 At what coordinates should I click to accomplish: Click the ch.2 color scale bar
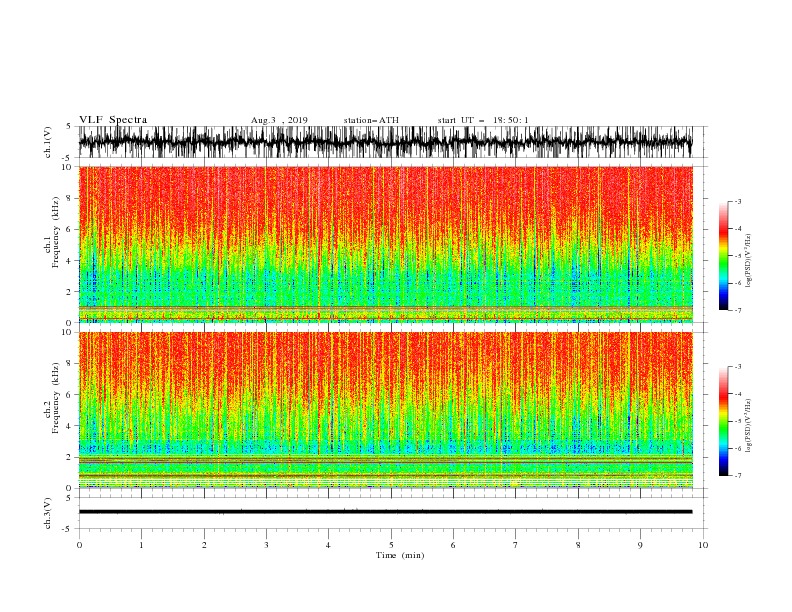coord(723,421)
